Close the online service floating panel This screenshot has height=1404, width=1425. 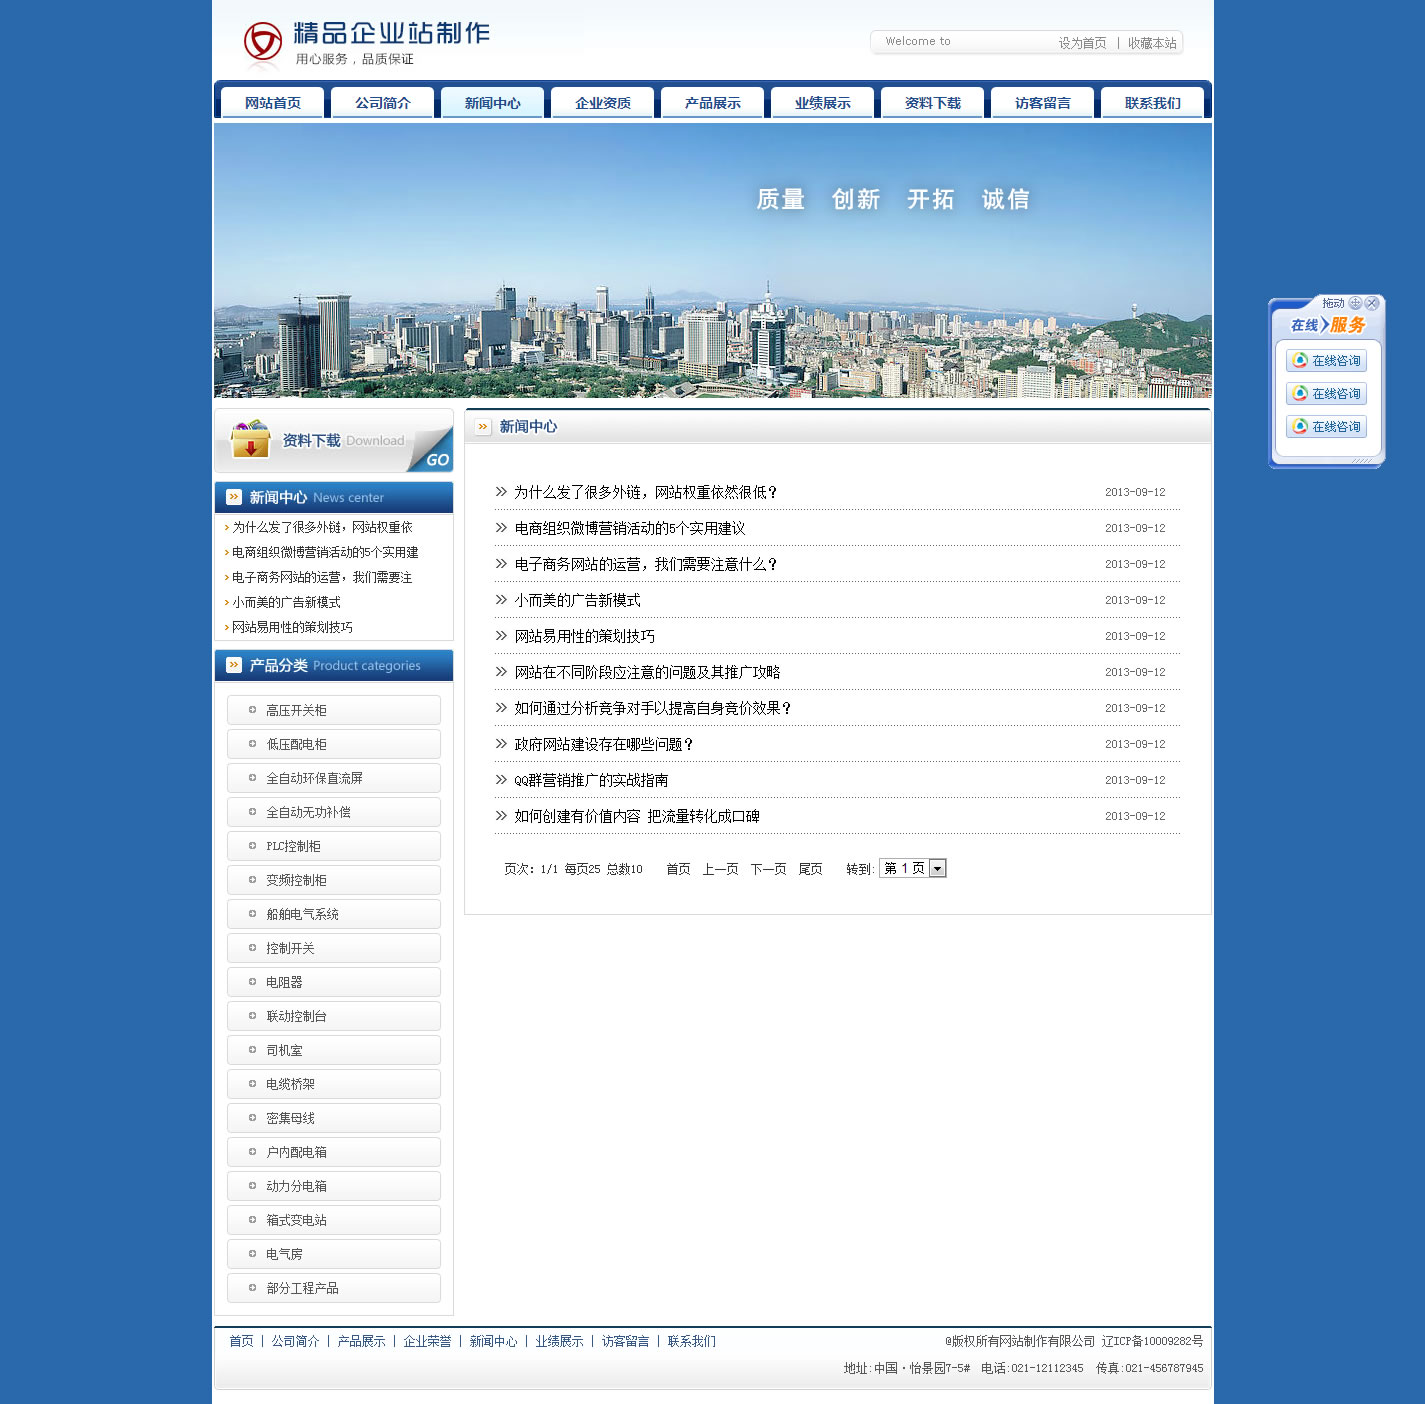tap(1372, 303)
